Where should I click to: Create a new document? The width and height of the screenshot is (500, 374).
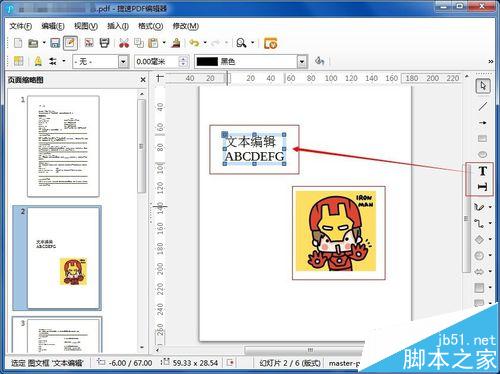(18, 43)
